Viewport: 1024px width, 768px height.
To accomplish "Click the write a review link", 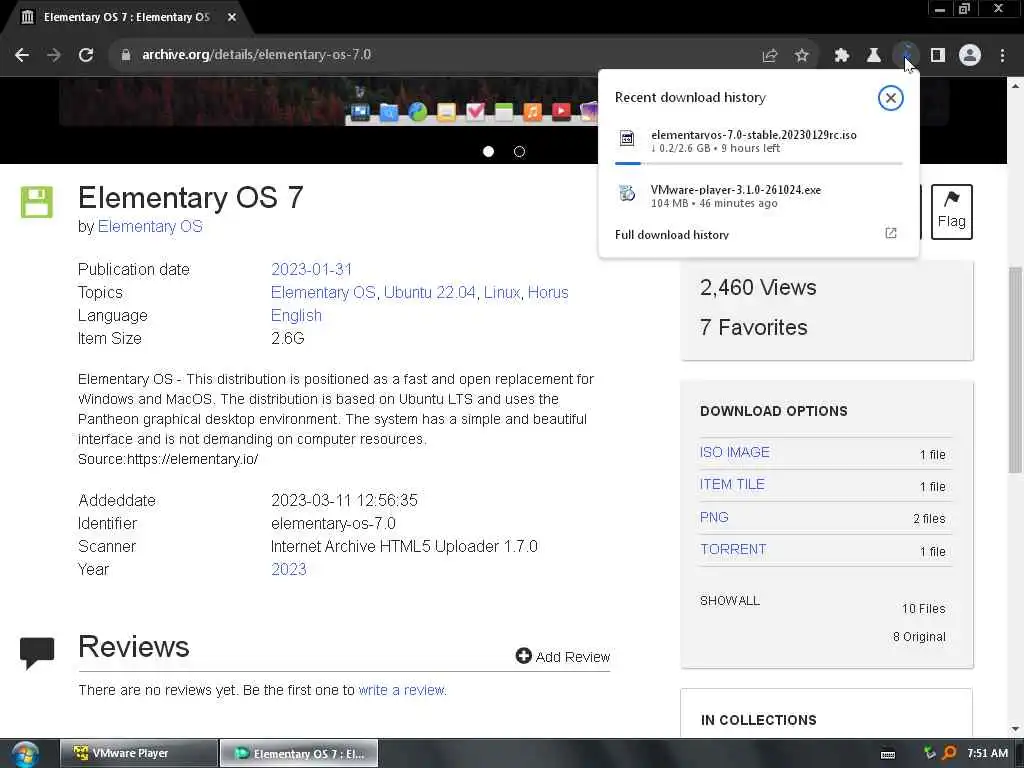I will point(402,690).
